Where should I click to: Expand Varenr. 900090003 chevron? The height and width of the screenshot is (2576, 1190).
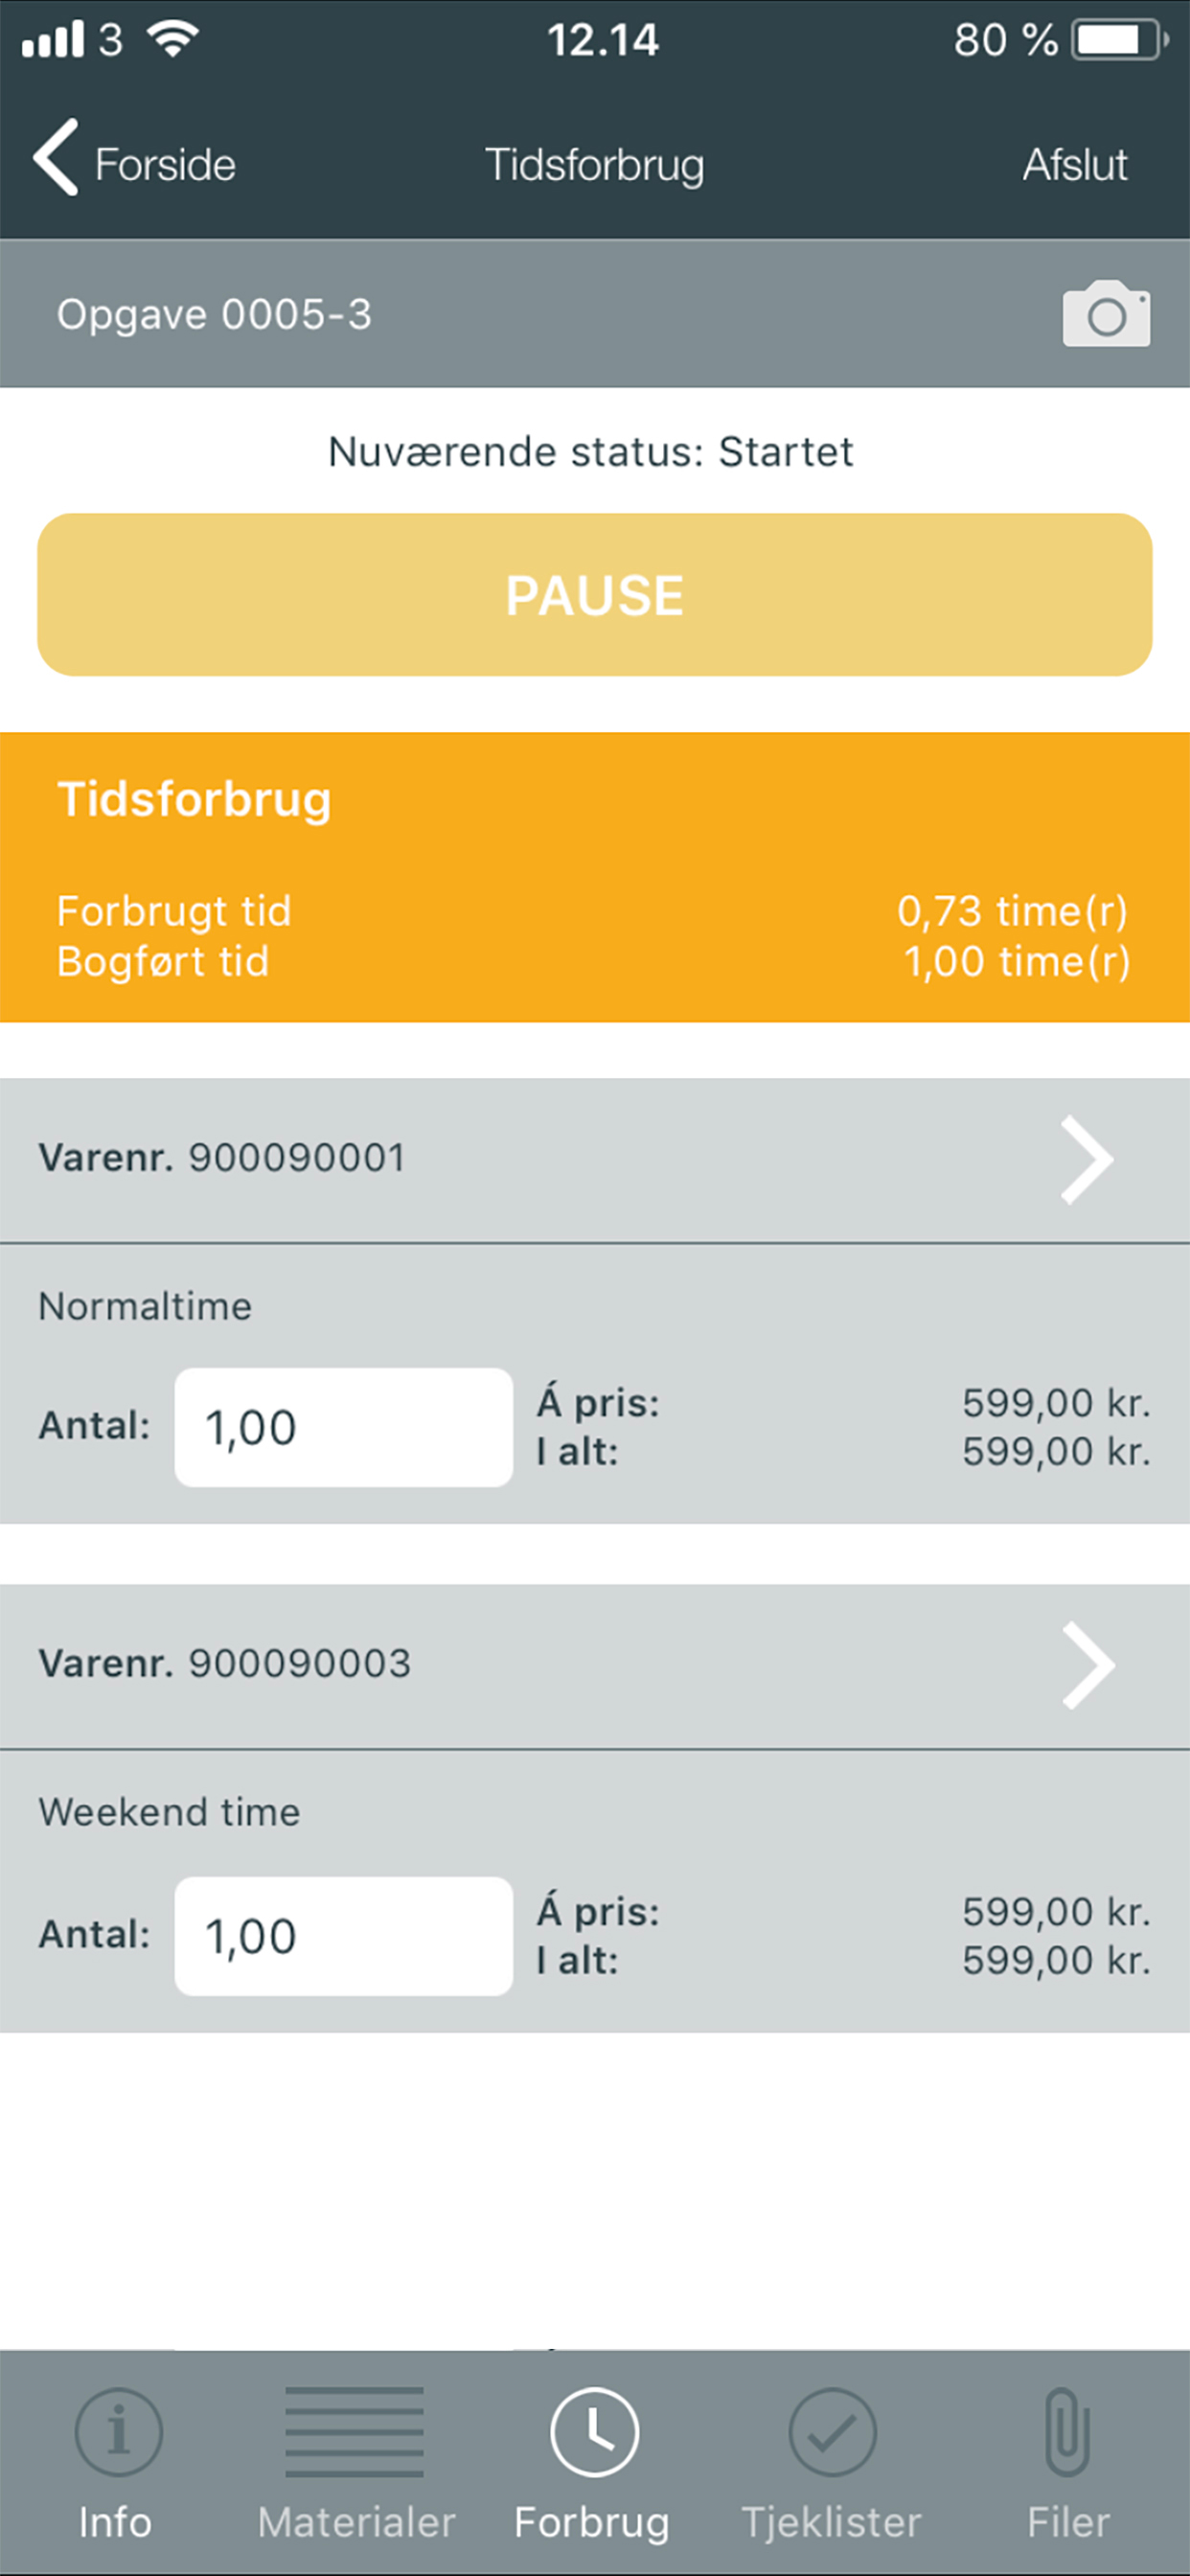[1087, 1665]
